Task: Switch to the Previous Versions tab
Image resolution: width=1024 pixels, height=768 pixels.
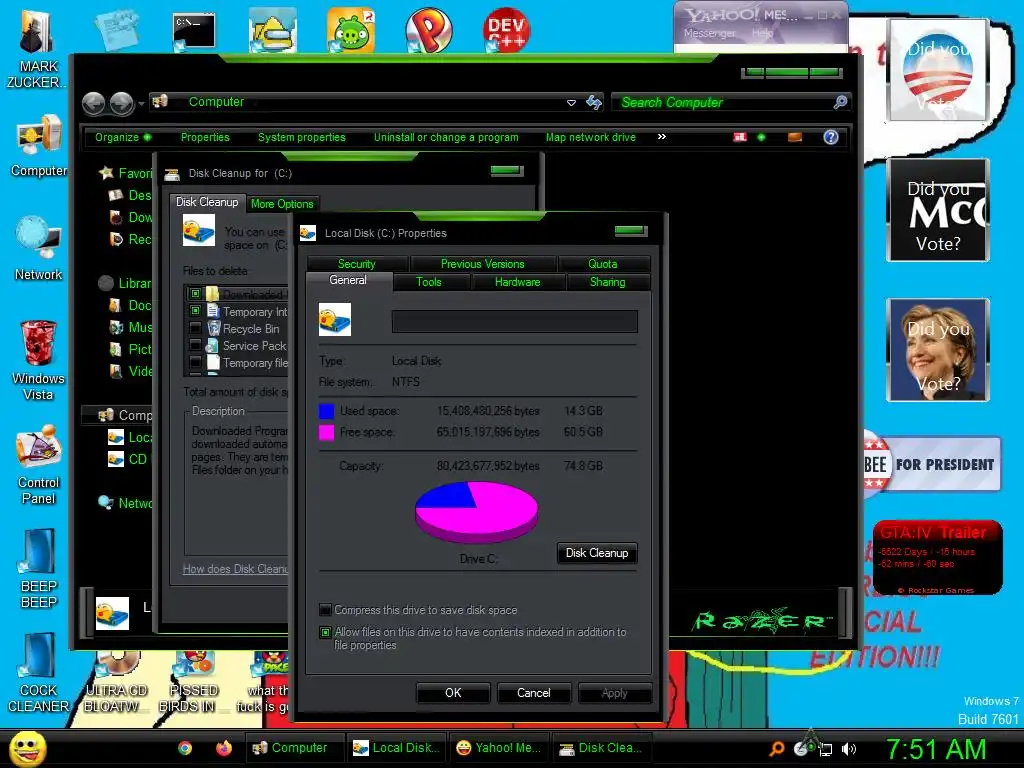Action: pos(483,264)
